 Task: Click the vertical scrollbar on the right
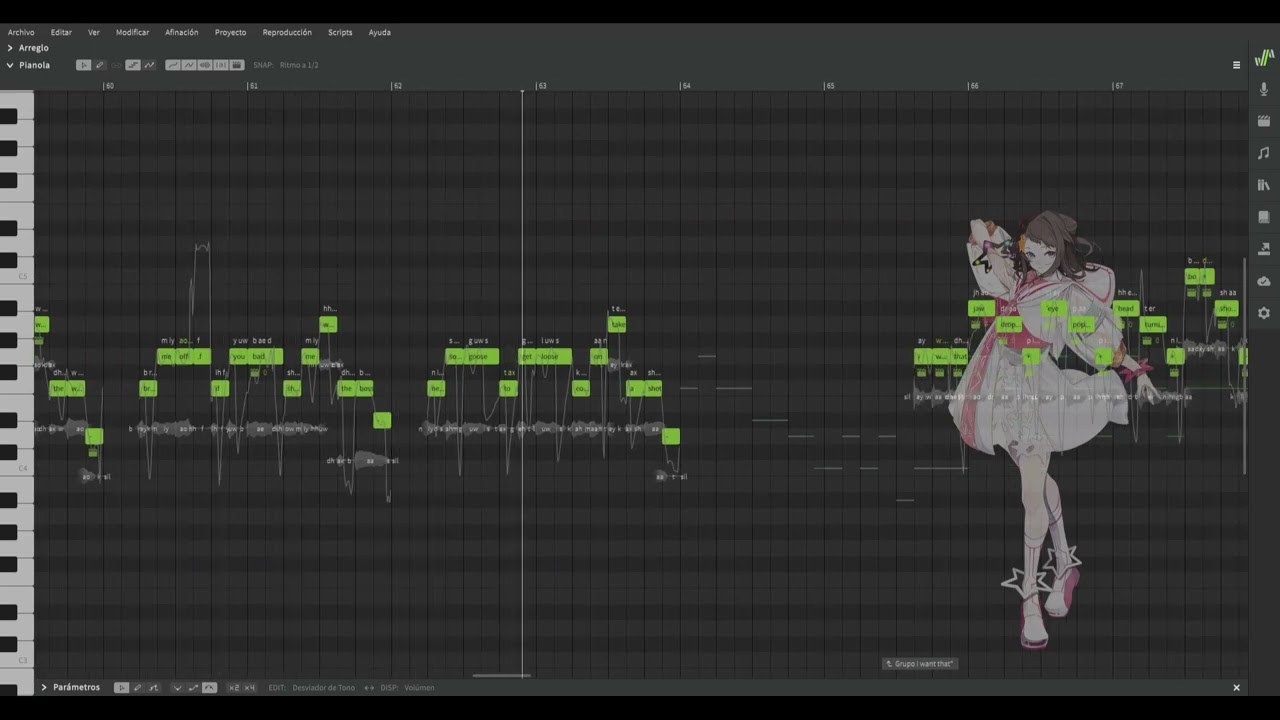pyautogui.click(x=1245, y=365)
